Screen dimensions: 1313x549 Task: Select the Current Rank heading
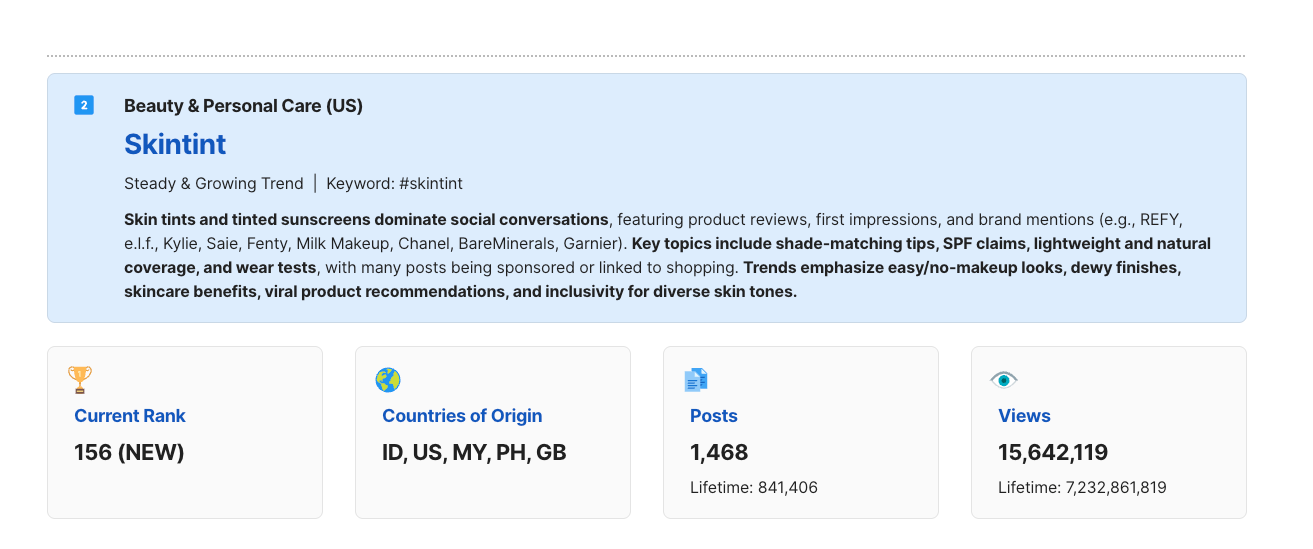click(130, 416)
